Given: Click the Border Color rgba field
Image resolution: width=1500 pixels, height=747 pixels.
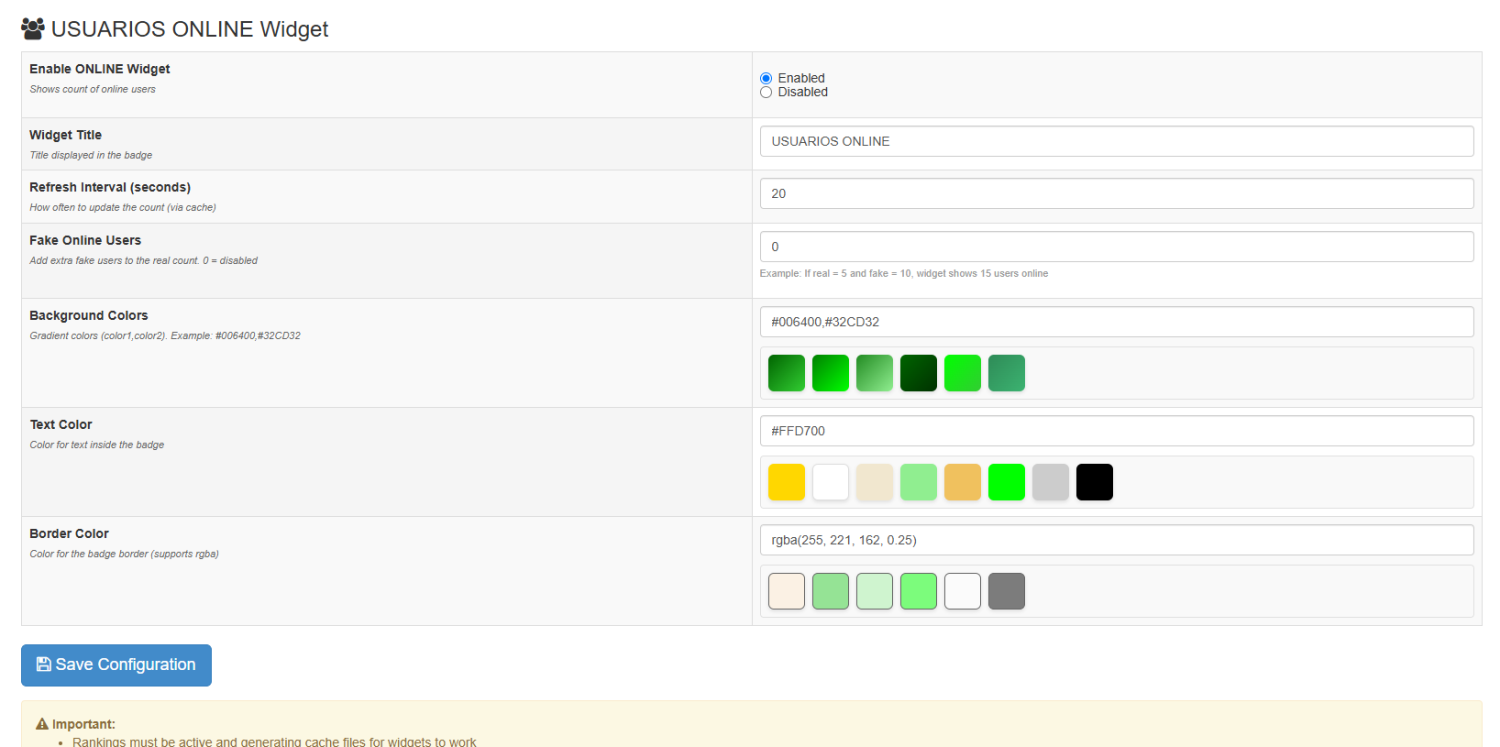Looking at the screenshot, I should pyautogui.click(x=1116, y=540).
